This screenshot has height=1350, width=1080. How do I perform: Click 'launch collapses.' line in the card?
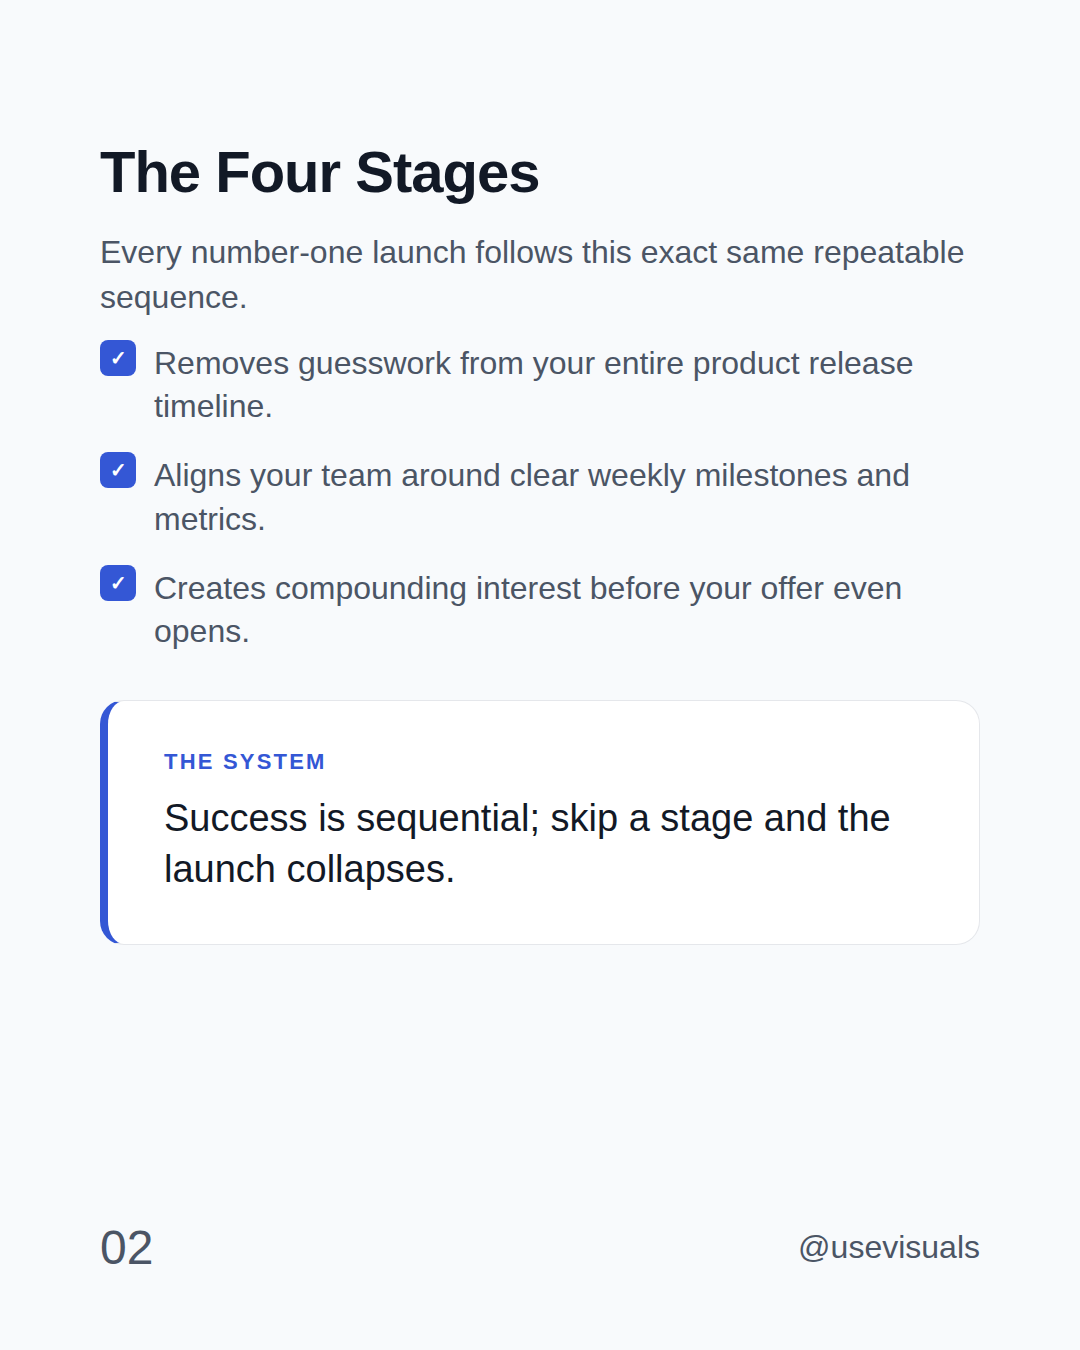point(309,869)
